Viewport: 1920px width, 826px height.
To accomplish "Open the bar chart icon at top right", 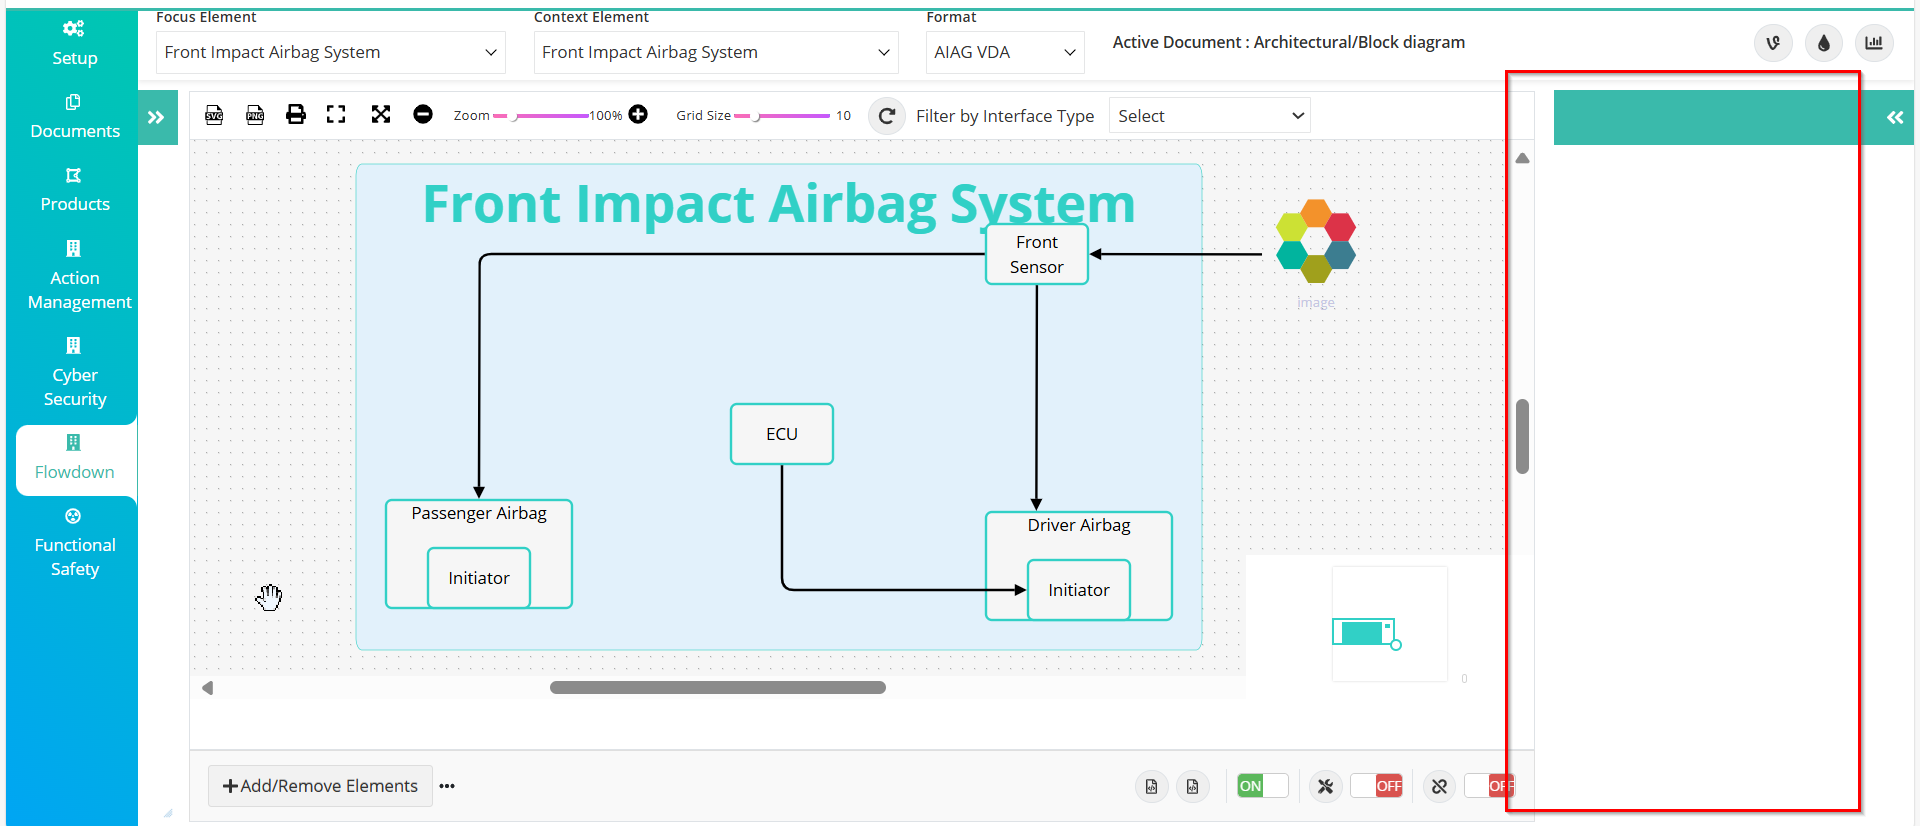I will coord(1874,43).
